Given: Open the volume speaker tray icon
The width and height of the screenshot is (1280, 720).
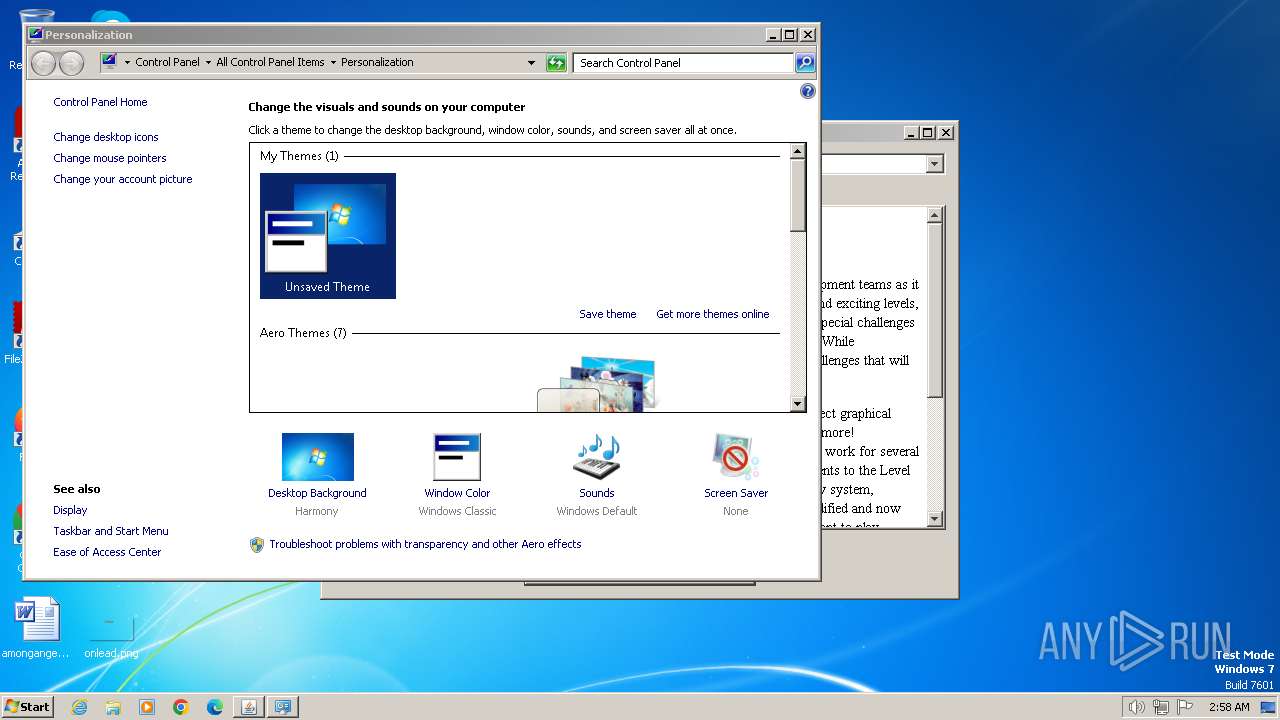Looking at the screenshot, I should click(1137, 707).
